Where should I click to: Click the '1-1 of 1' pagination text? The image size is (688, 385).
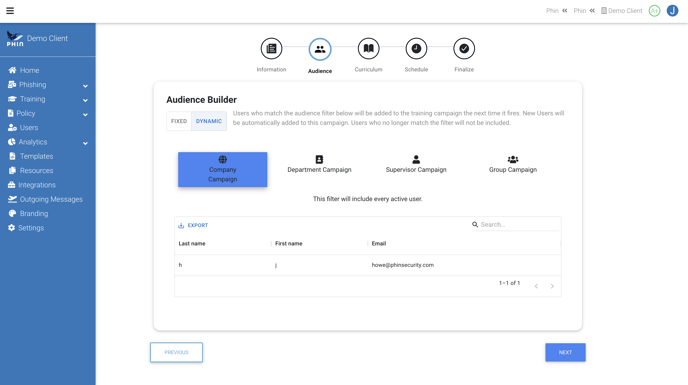[x=509, y=283]
